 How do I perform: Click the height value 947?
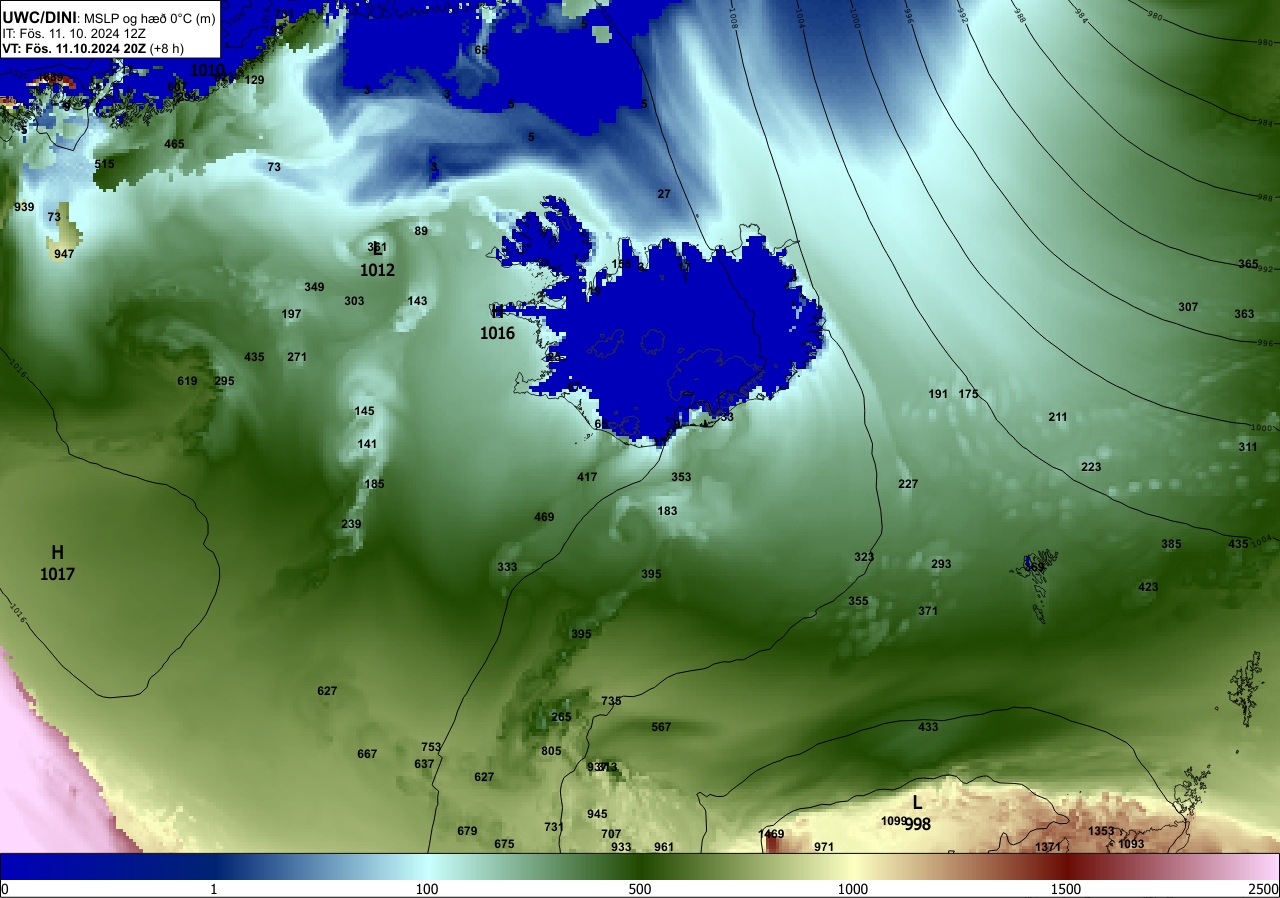tap(64, 254)
